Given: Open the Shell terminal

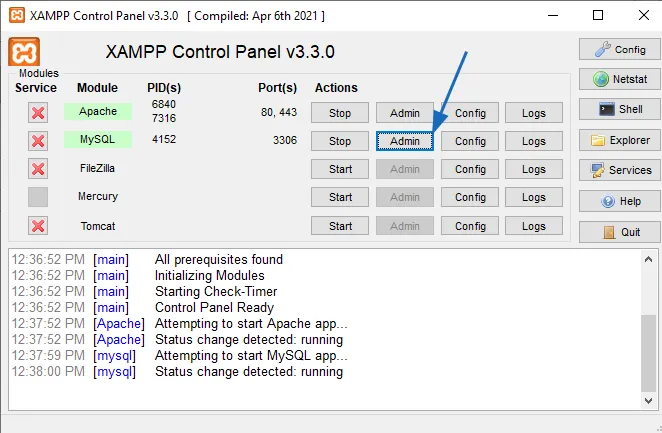Looking at the screenshot, I should click(x=619, y=109).
